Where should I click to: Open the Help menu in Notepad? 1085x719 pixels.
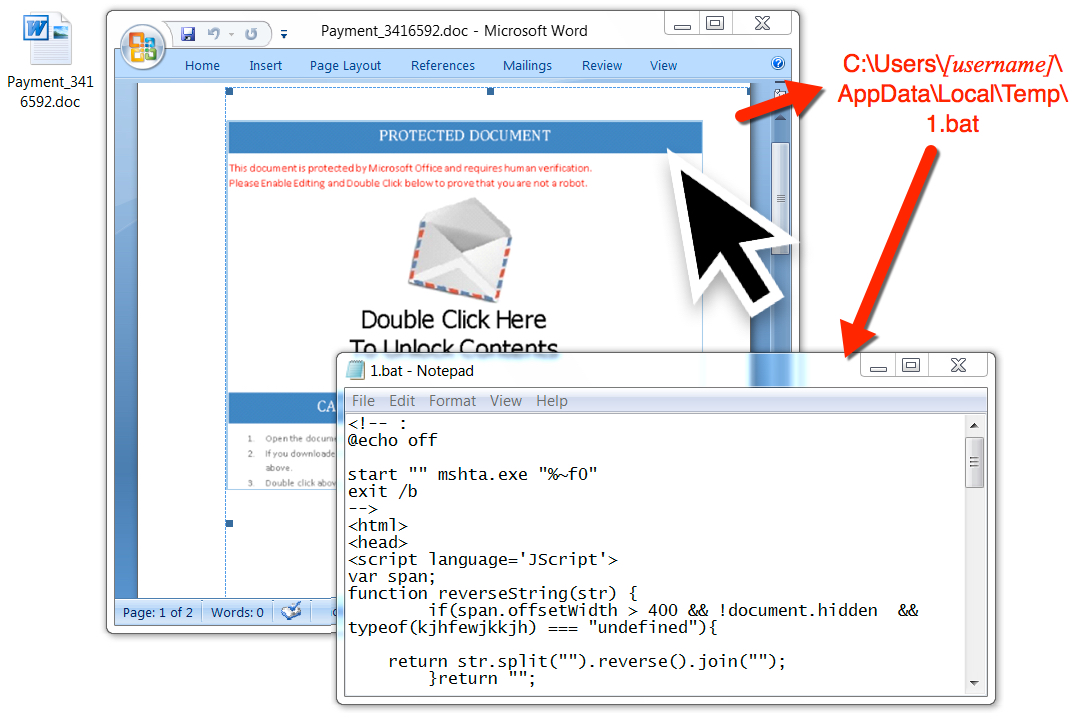pyautogui.click(x=551, y=401)
